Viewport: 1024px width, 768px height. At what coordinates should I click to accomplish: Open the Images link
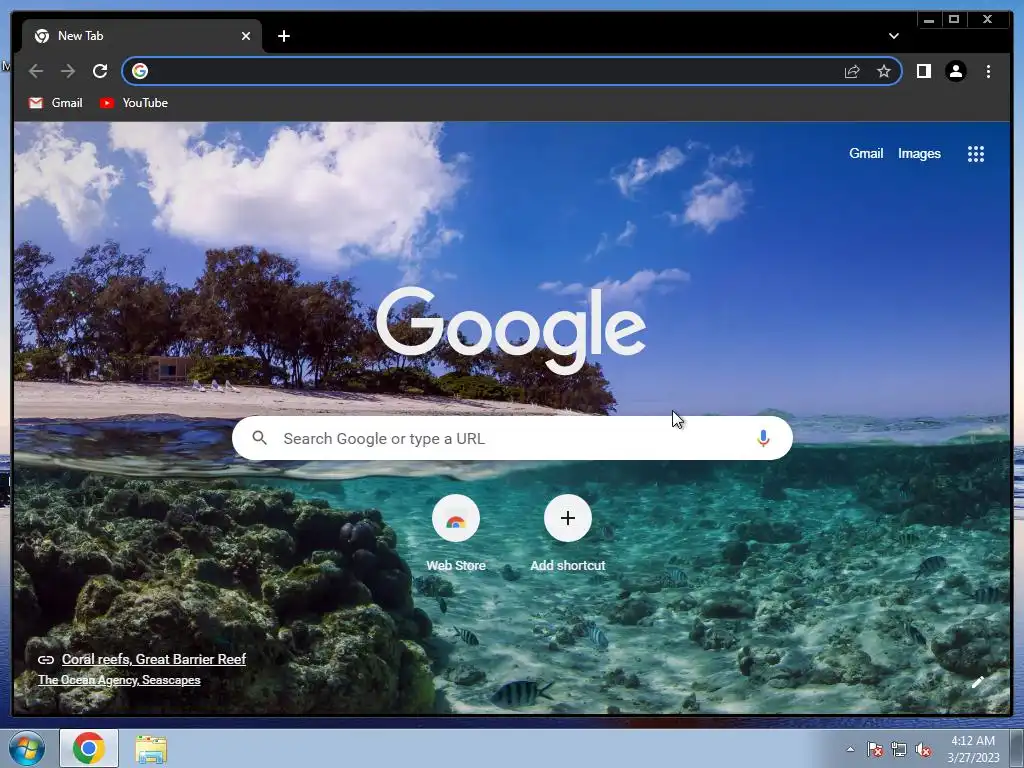click(919, 153)
